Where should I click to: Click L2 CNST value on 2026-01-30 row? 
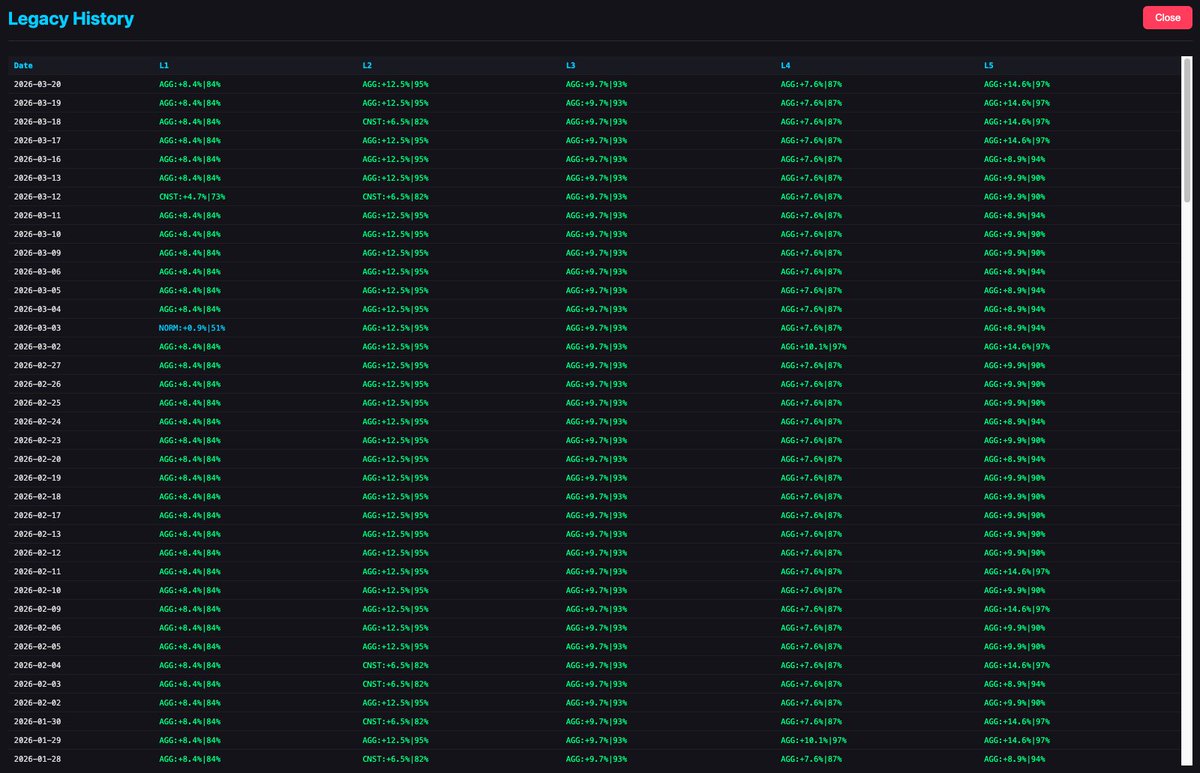point(395,721)
